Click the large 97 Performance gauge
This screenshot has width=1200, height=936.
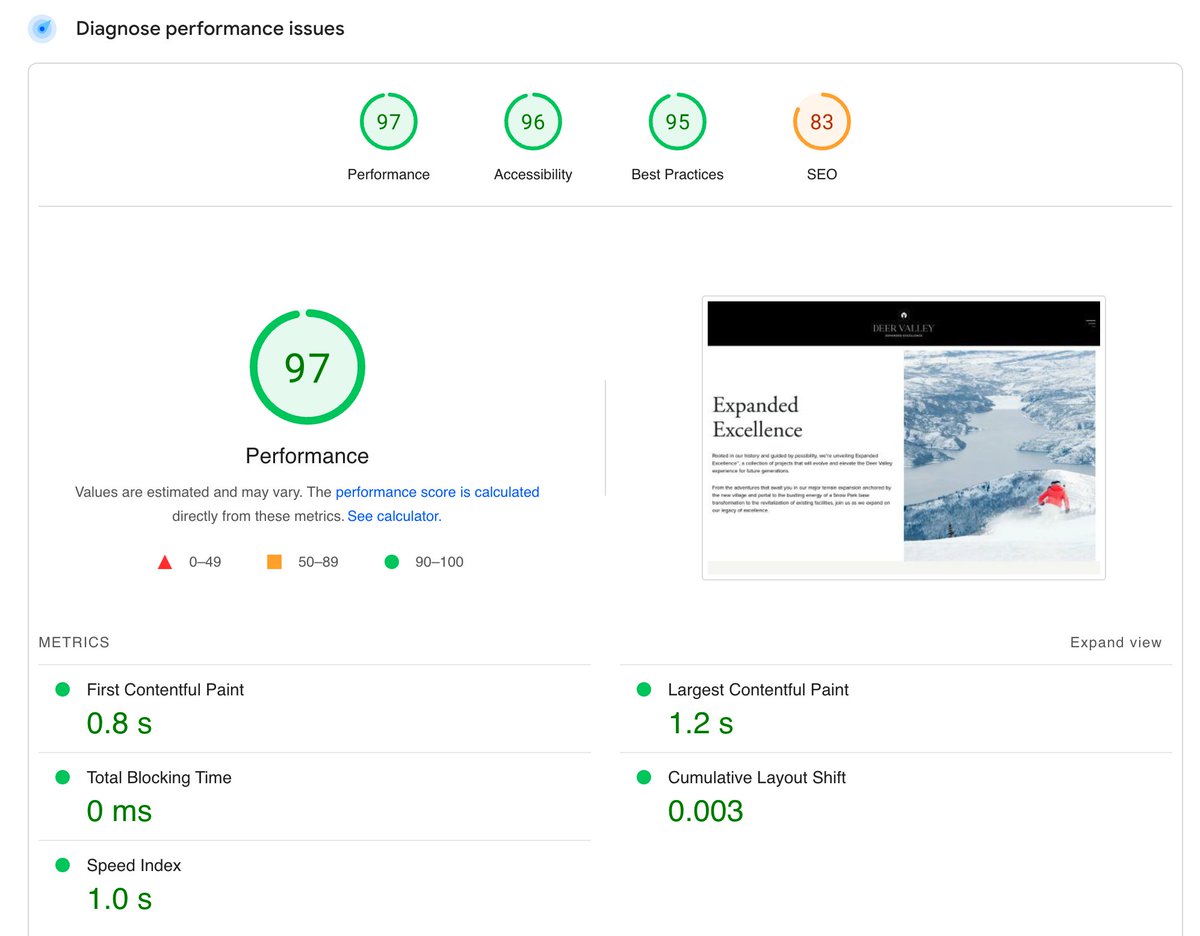tap(307, 367)
